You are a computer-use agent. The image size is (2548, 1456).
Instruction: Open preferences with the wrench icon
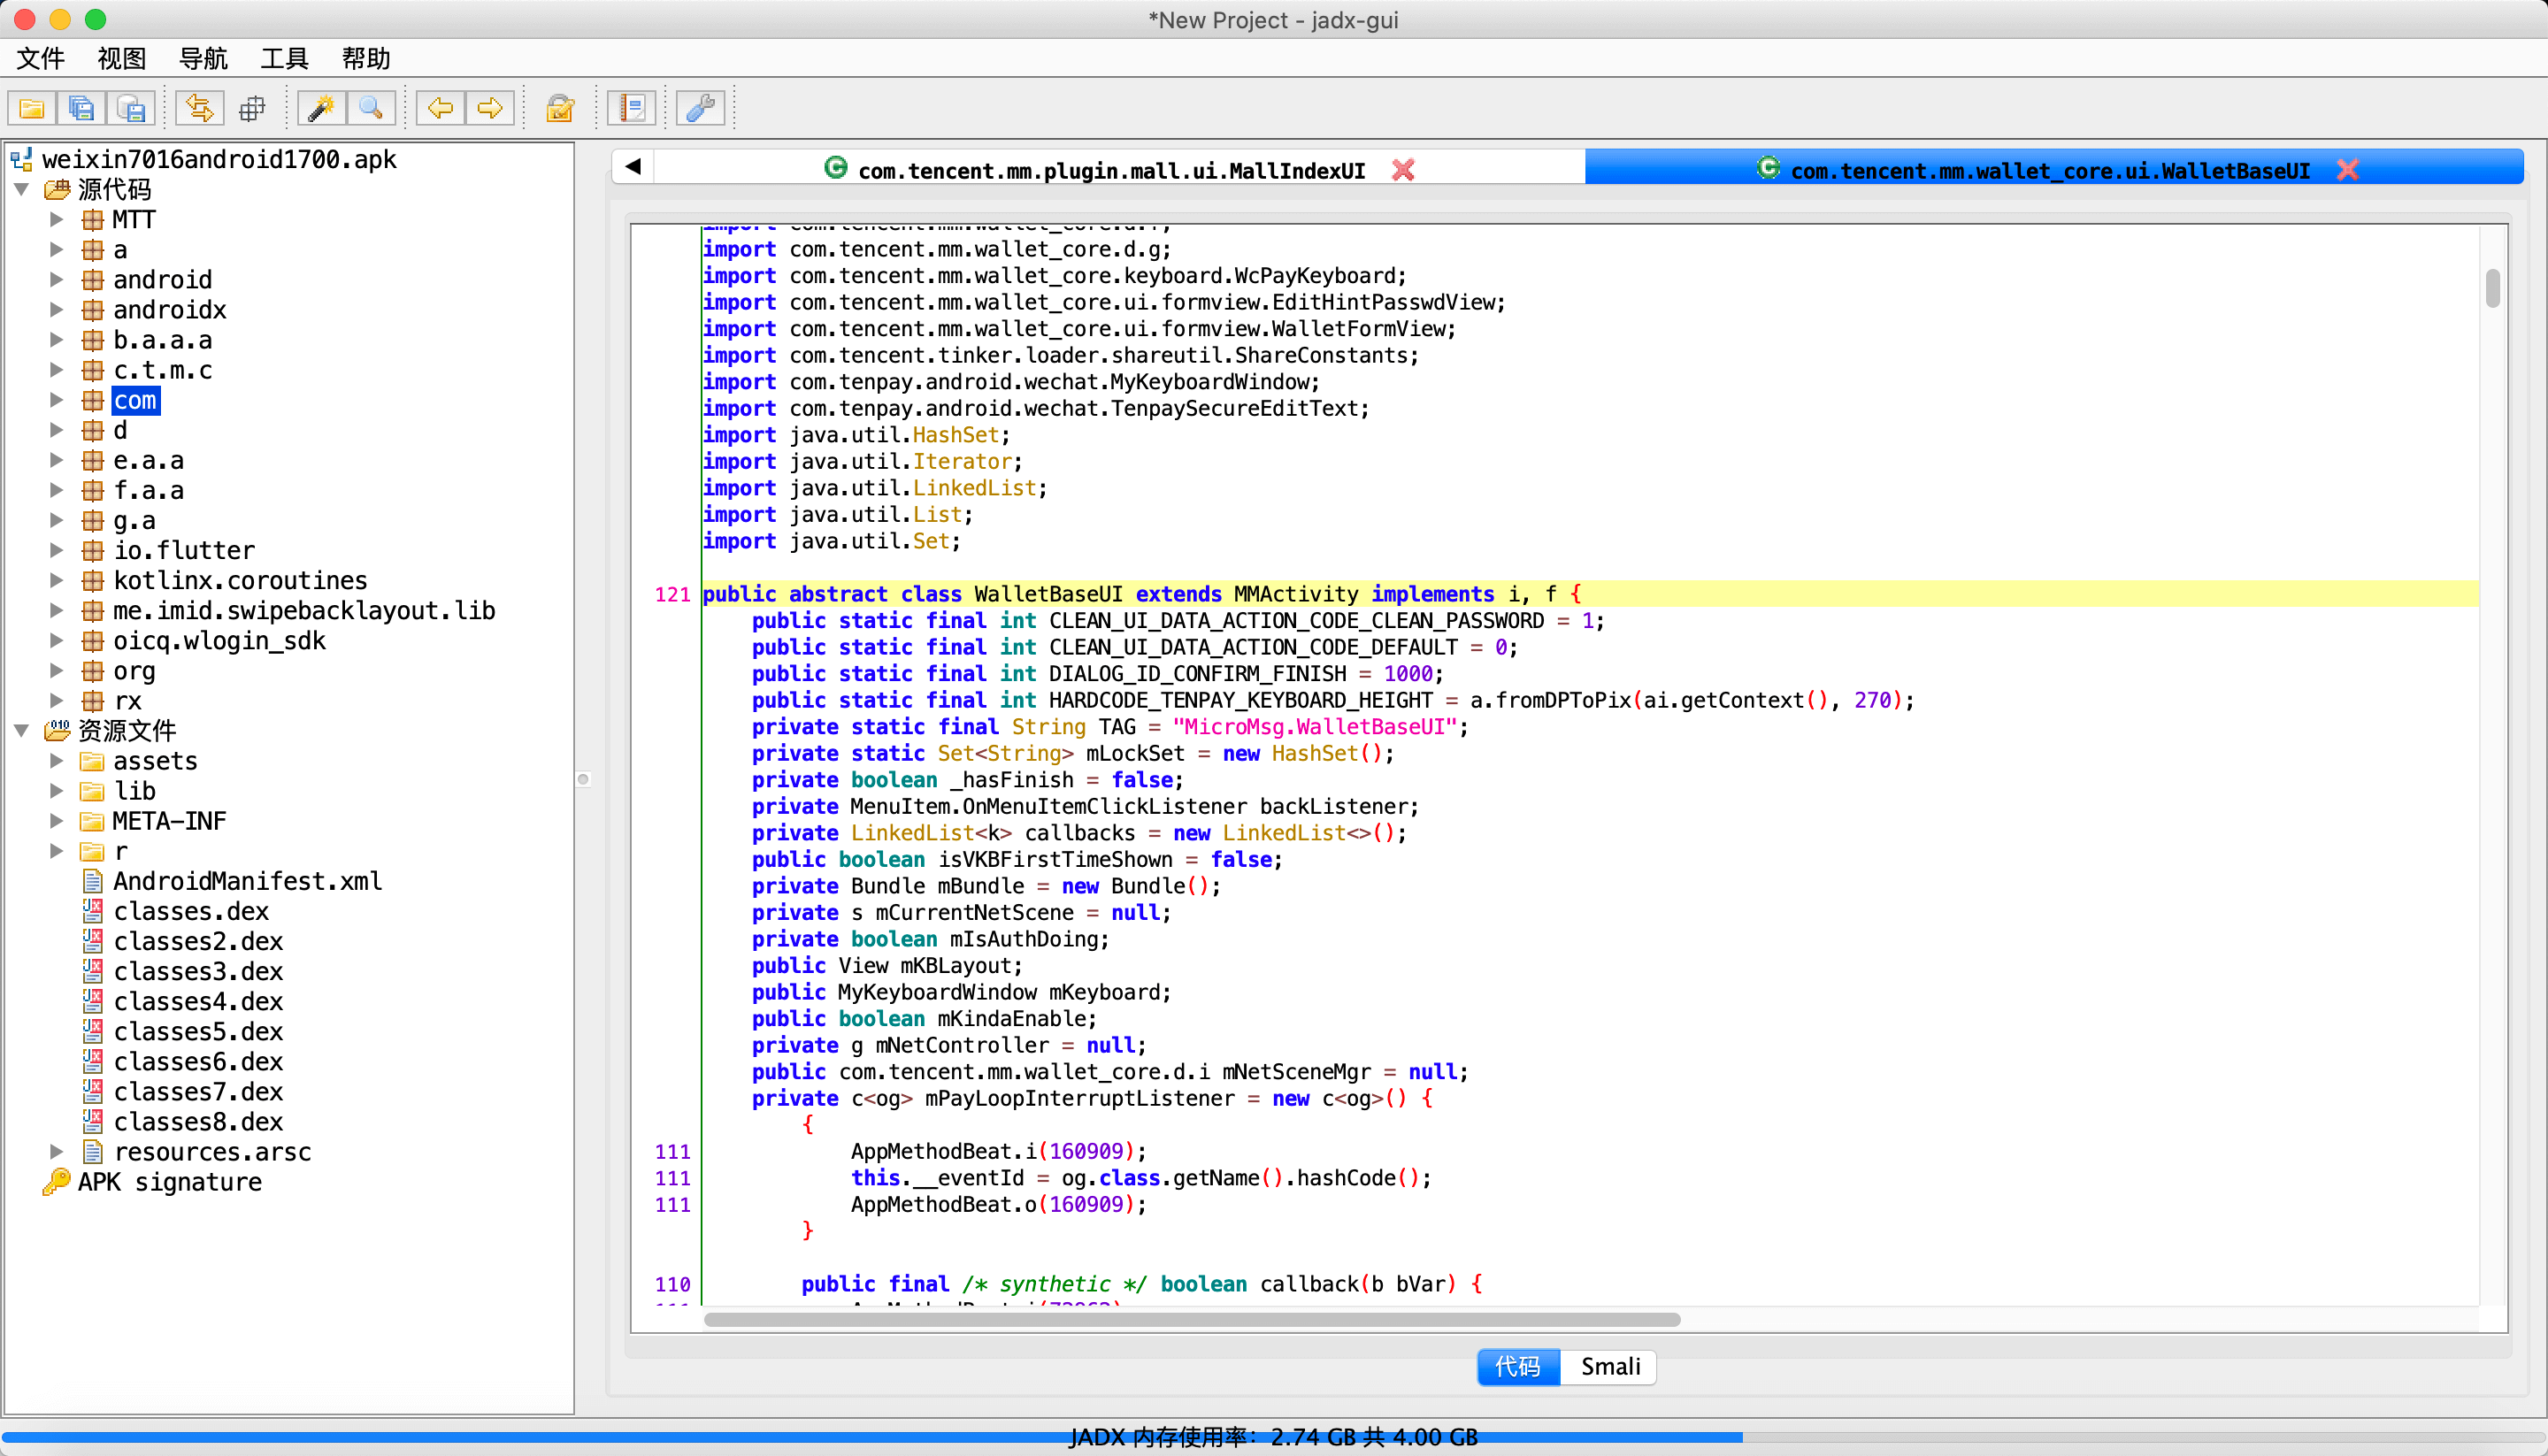(x=700, y=108)
